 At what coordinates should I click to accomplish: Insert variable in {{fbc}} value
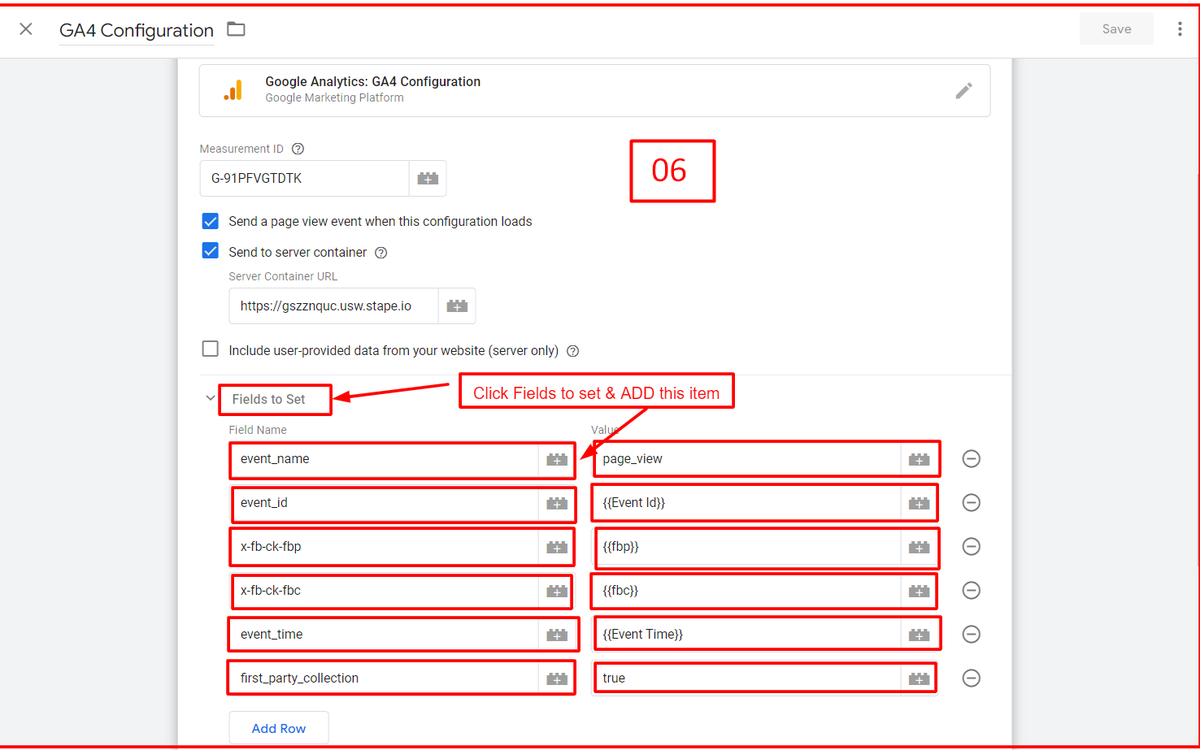click(919, 592)
